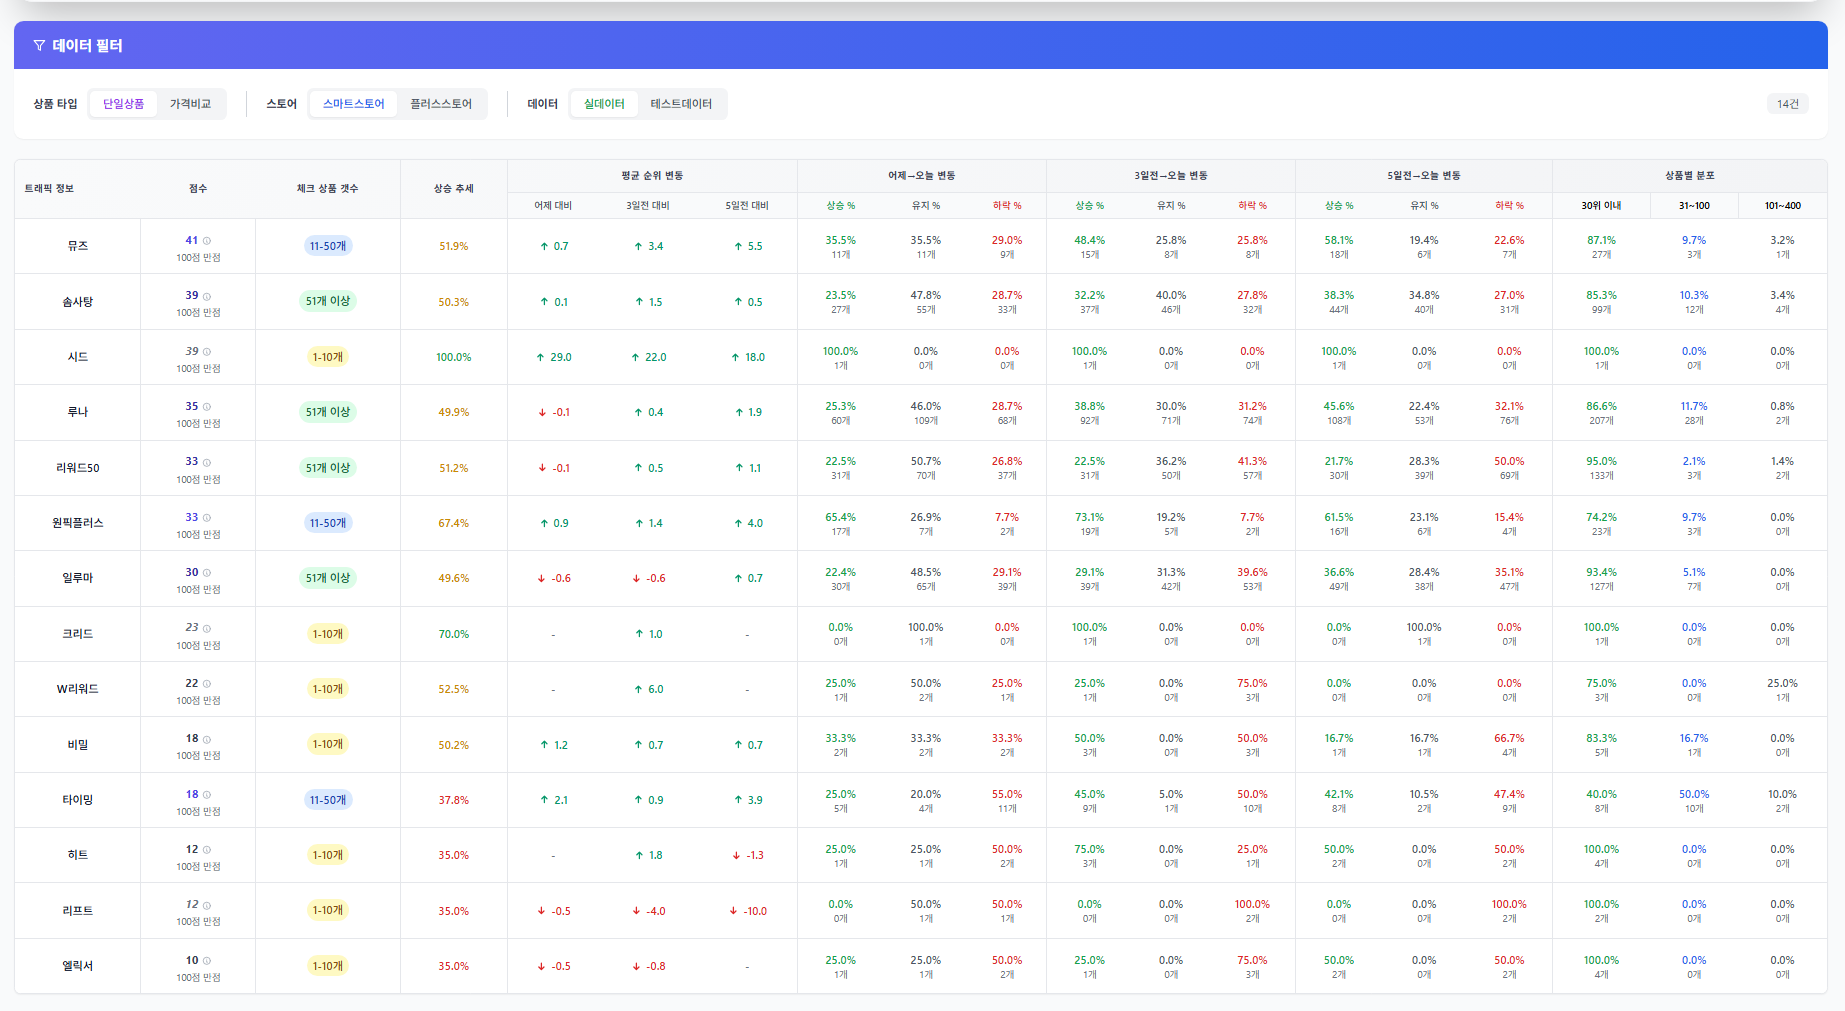Click the 점수 column header
The height and width of the screenshot is (1011, 1845).
[x=198, y=189]
